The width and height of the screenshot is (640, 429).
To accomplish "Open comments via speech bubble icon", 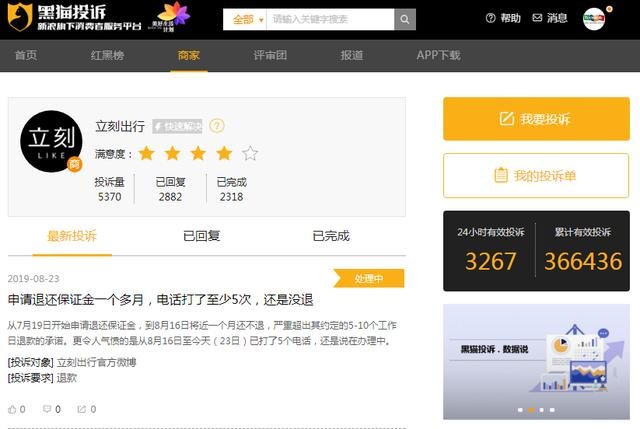I will click(47, 409).
